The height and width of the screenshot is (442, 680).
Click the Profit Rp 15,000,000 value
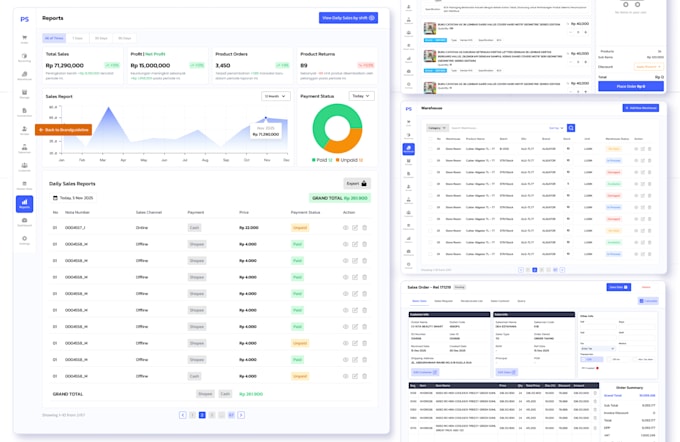150,65
